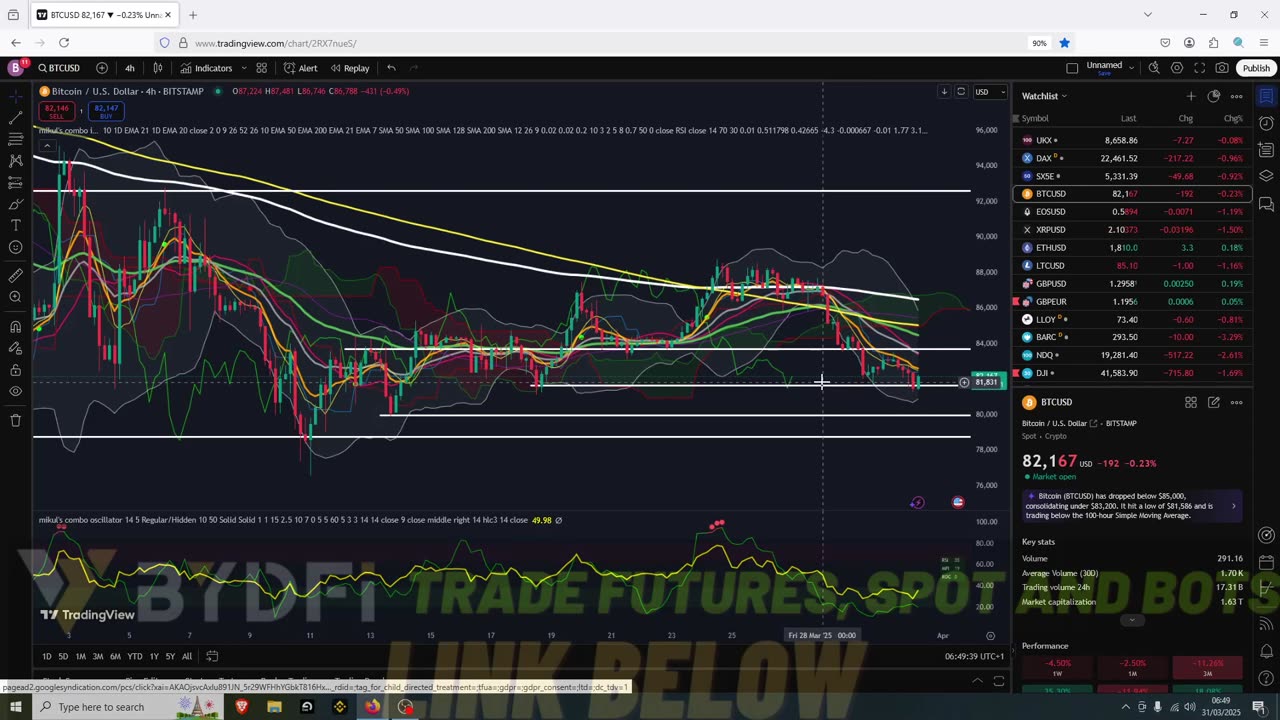
Task: Select the ruler measure tool
Action: click(15, 275)
